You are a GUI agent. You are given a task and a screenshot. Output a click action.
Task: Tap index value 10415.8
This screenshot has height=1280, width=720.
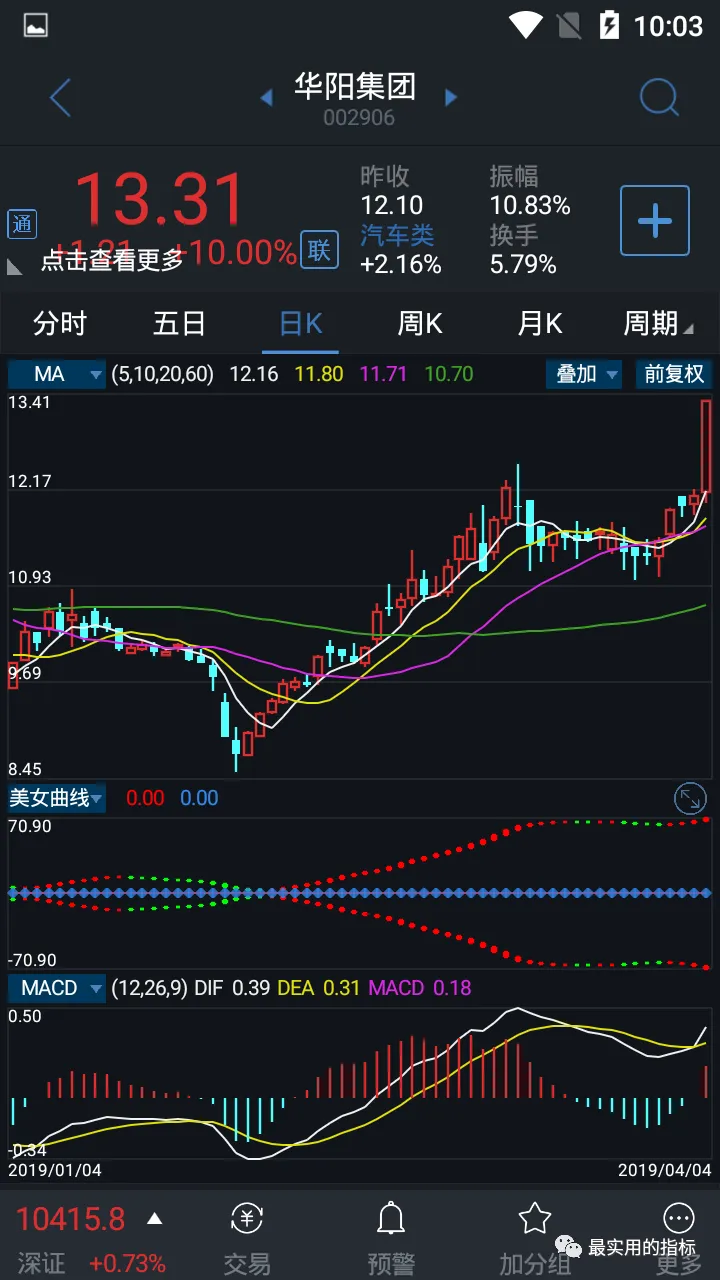click(71, 1219)
